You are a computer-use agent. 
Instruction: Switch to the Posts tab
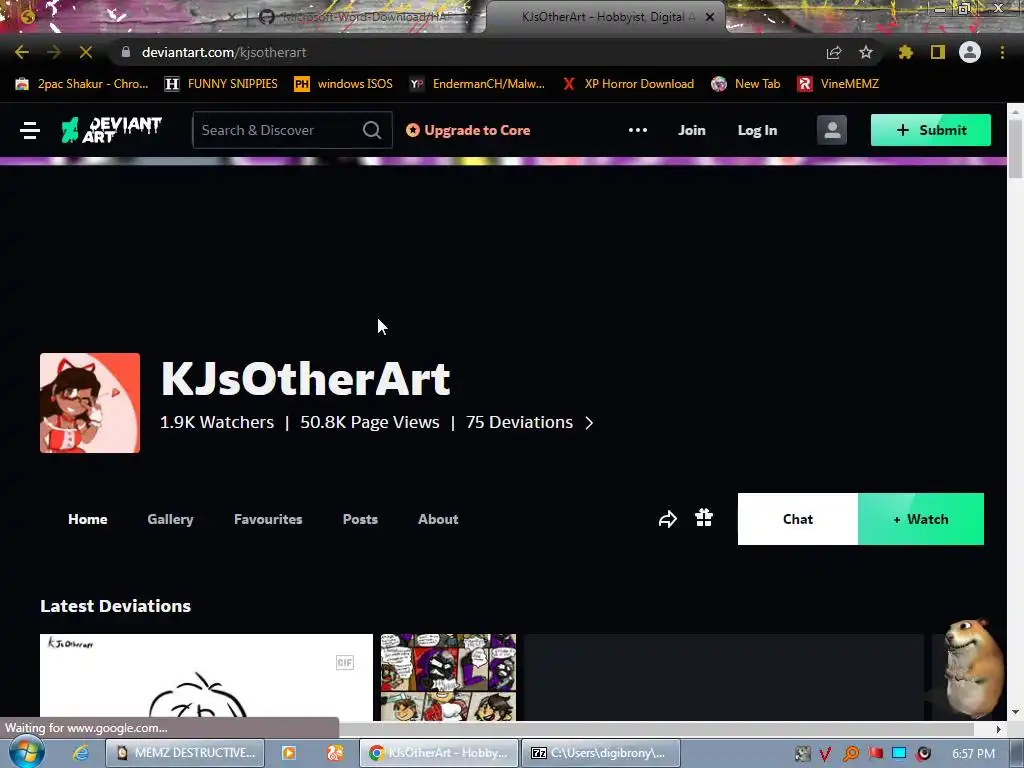(360, 519)
